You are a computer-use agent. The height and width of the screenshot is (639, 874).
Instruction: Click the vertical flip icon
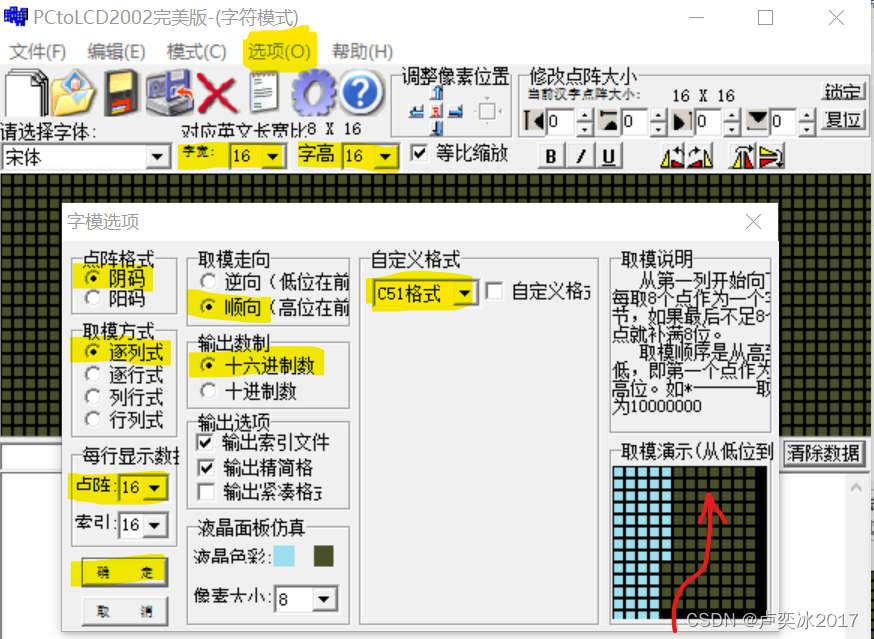771,156
